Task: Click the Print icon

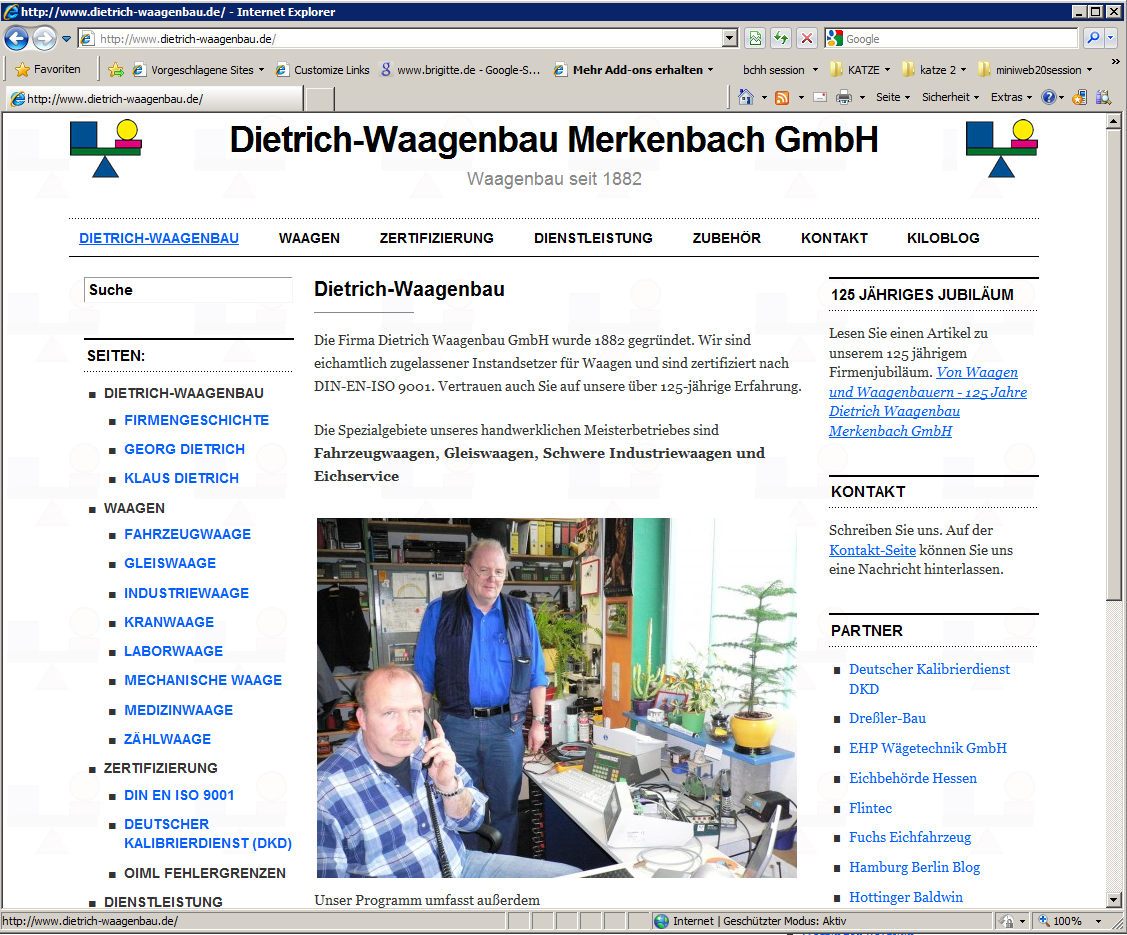Action: click(843, 97)
